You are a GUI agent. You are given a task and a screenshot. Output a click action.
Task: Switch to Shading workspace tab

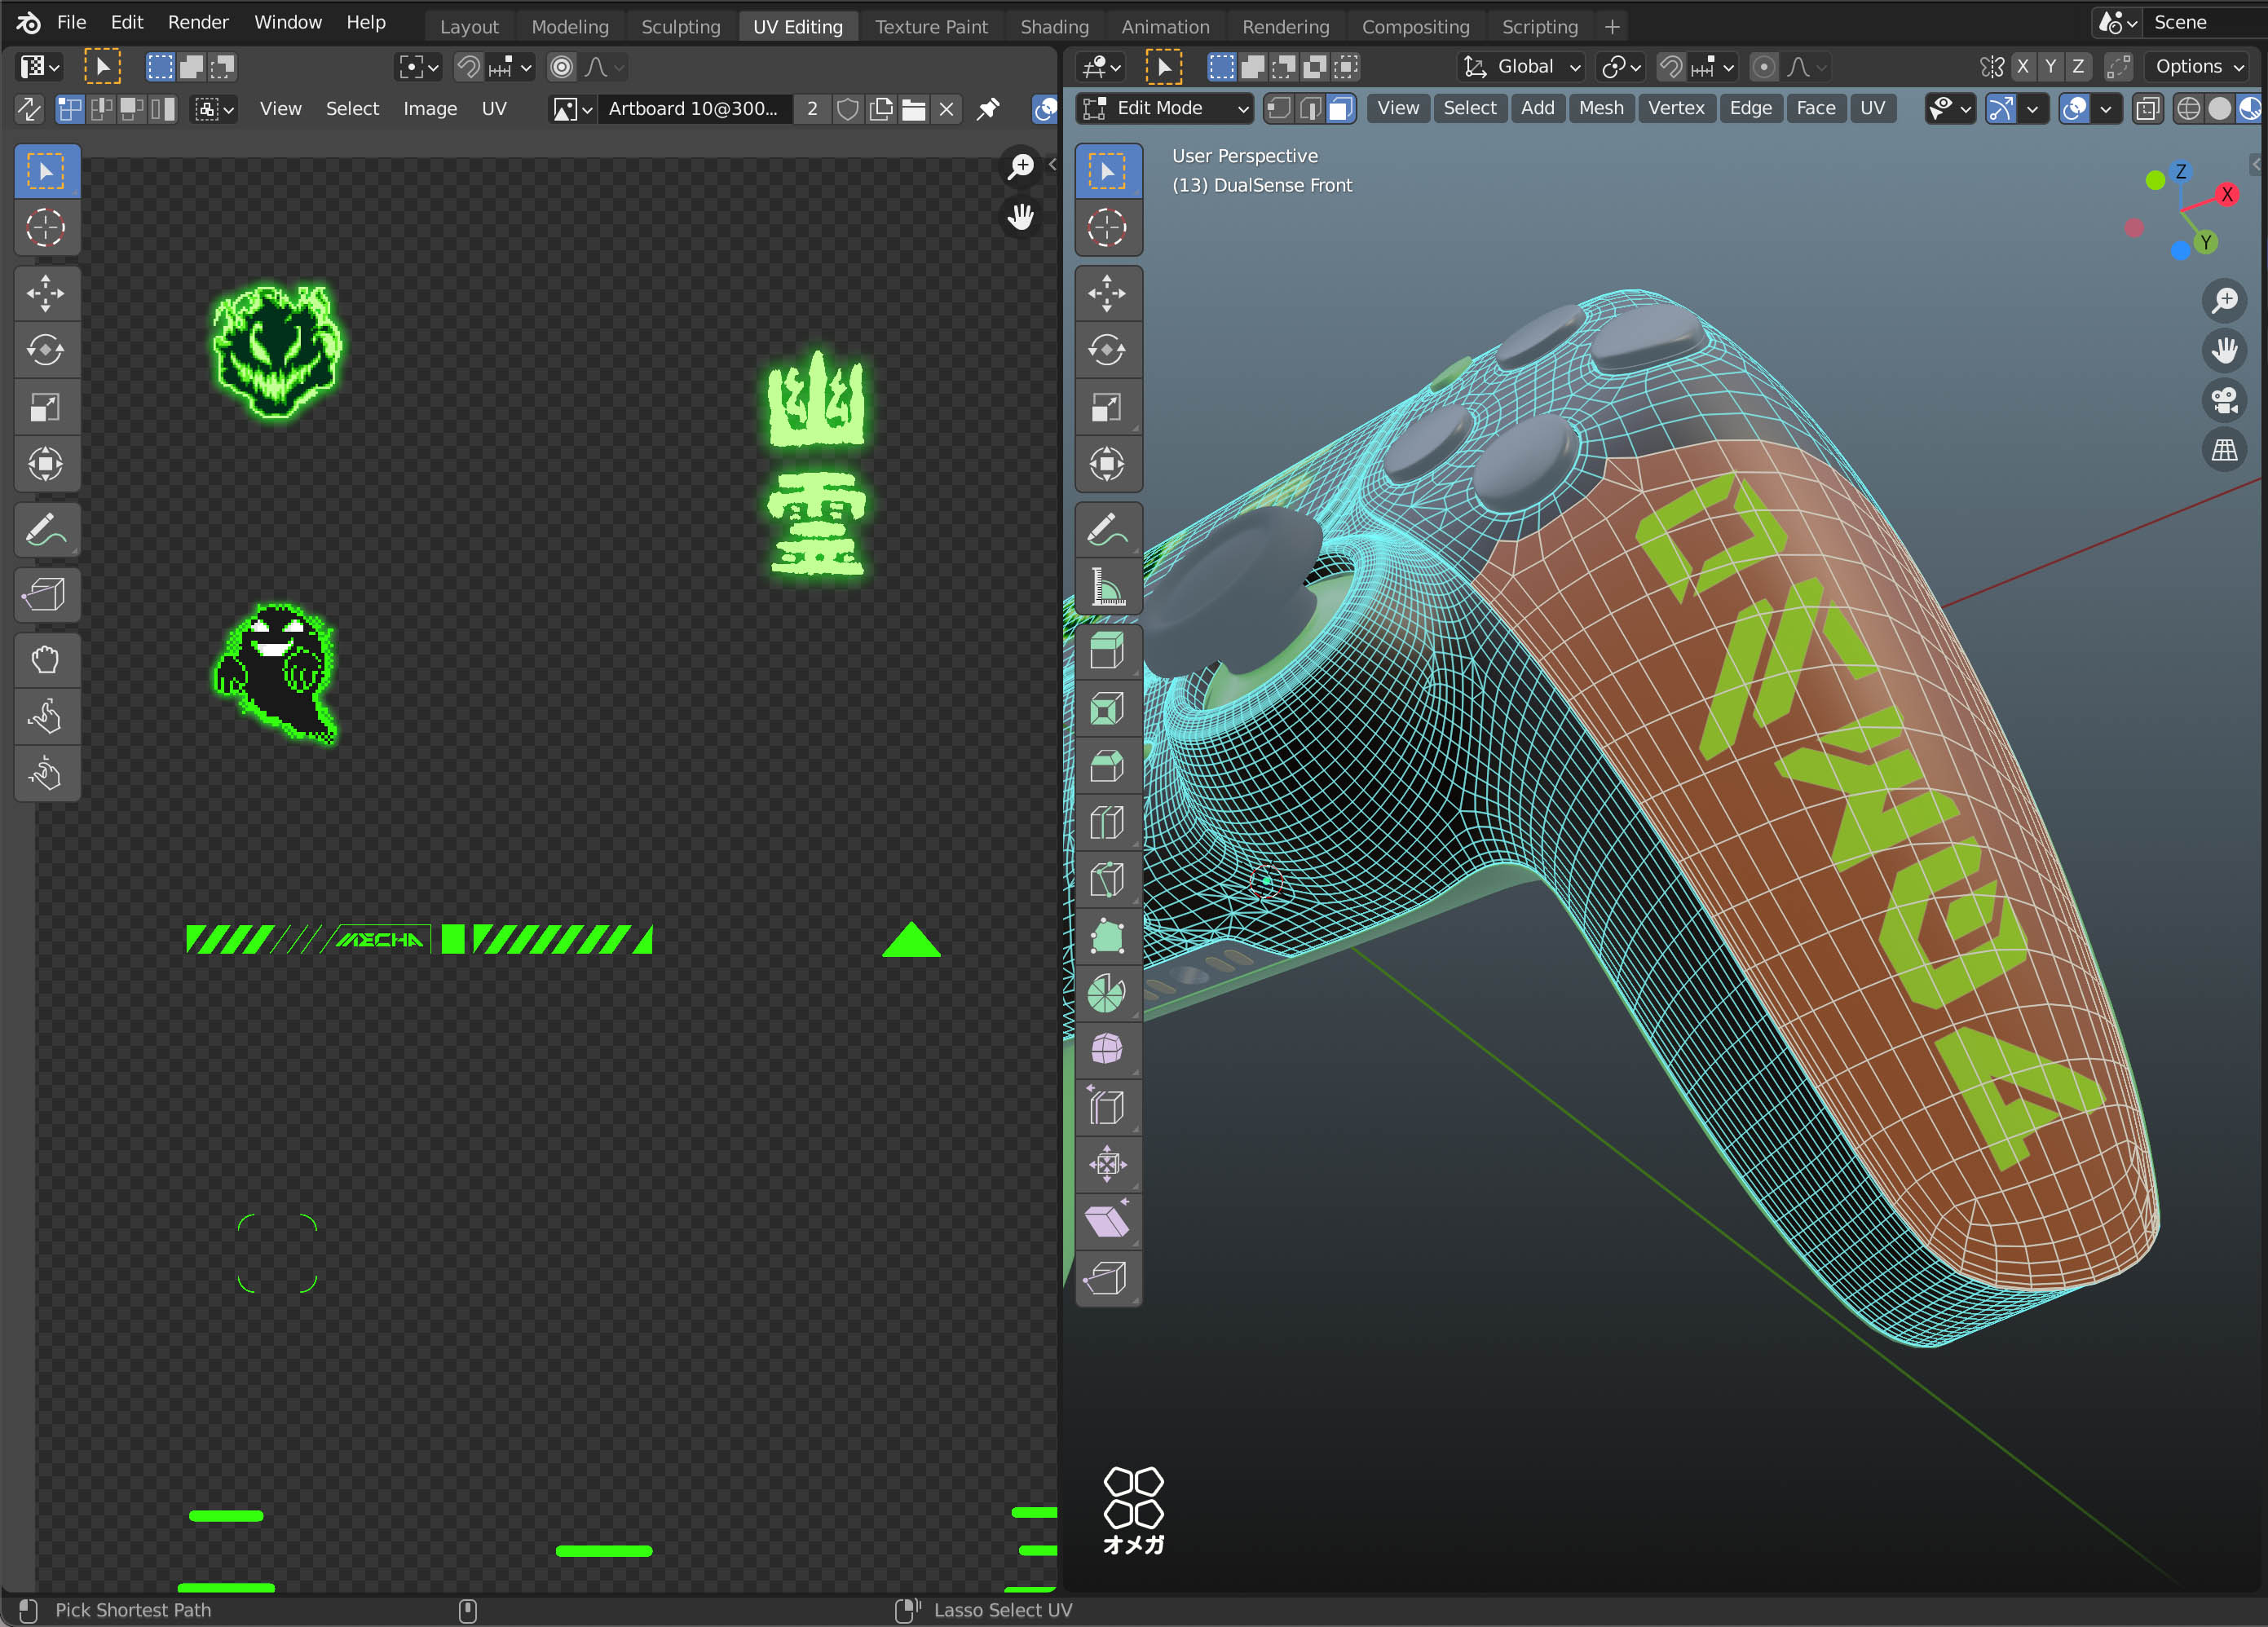pyautogui.click(x=1054, y=27)
